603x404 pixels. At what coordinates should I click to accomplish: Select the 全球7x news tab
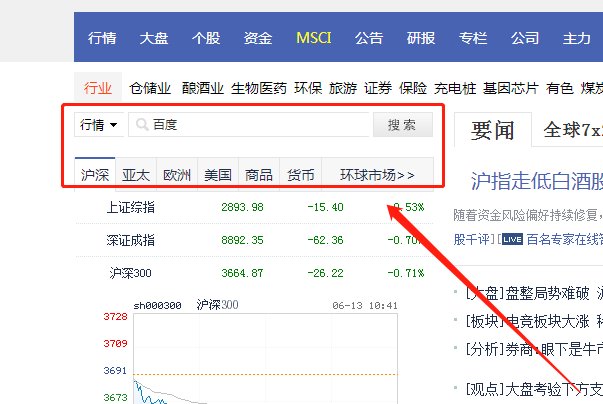pos(572,130)
